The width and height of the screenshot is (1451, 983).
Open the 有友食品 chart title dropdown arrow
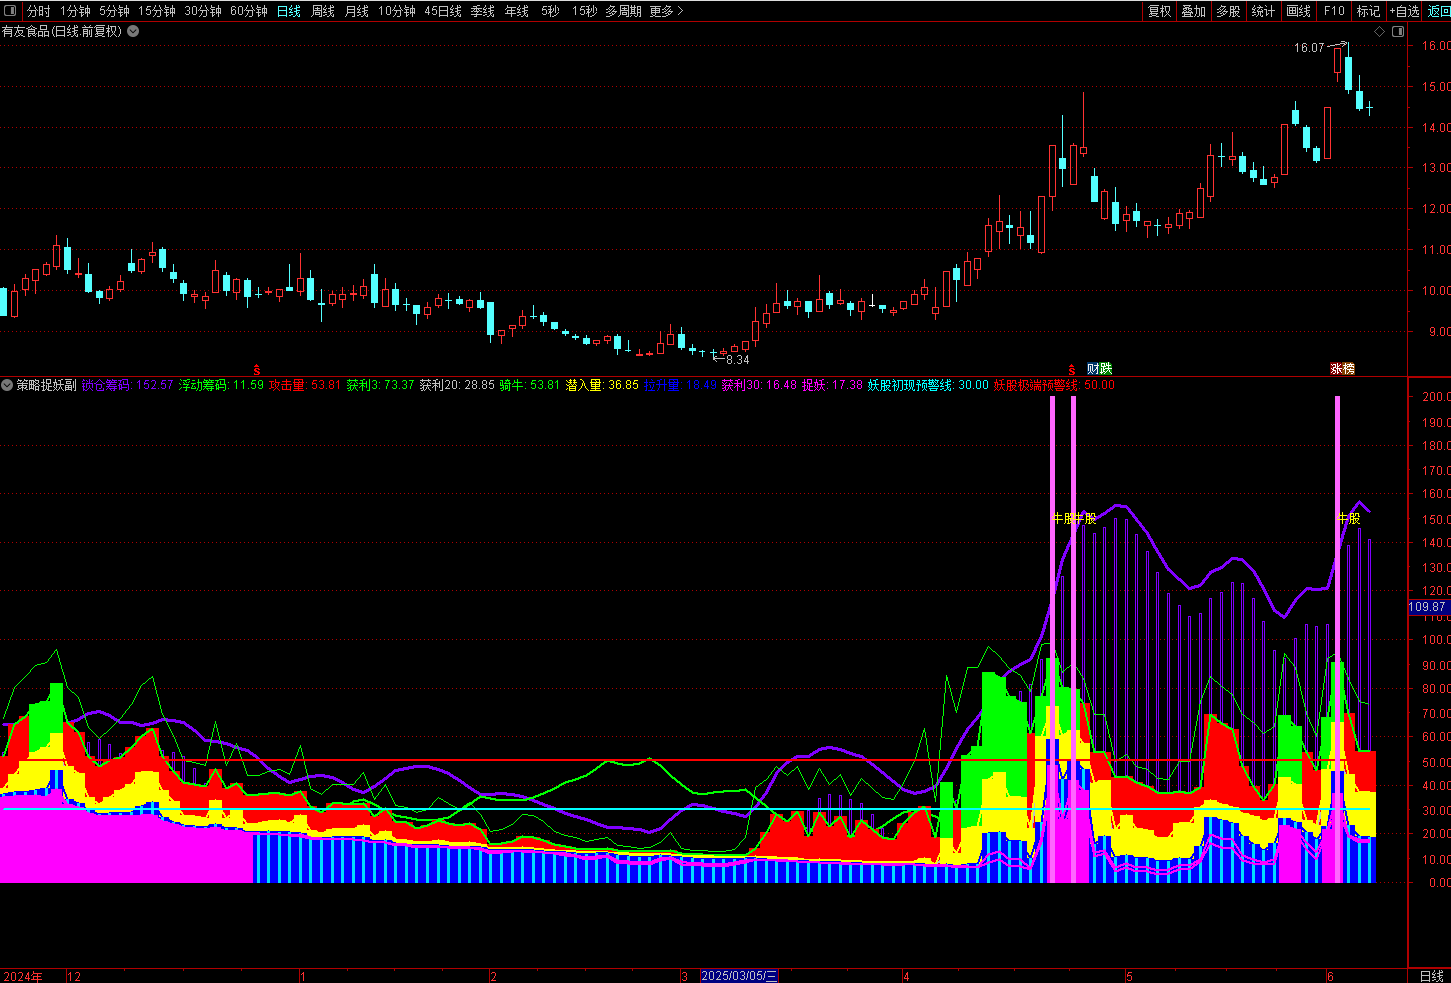133,31
